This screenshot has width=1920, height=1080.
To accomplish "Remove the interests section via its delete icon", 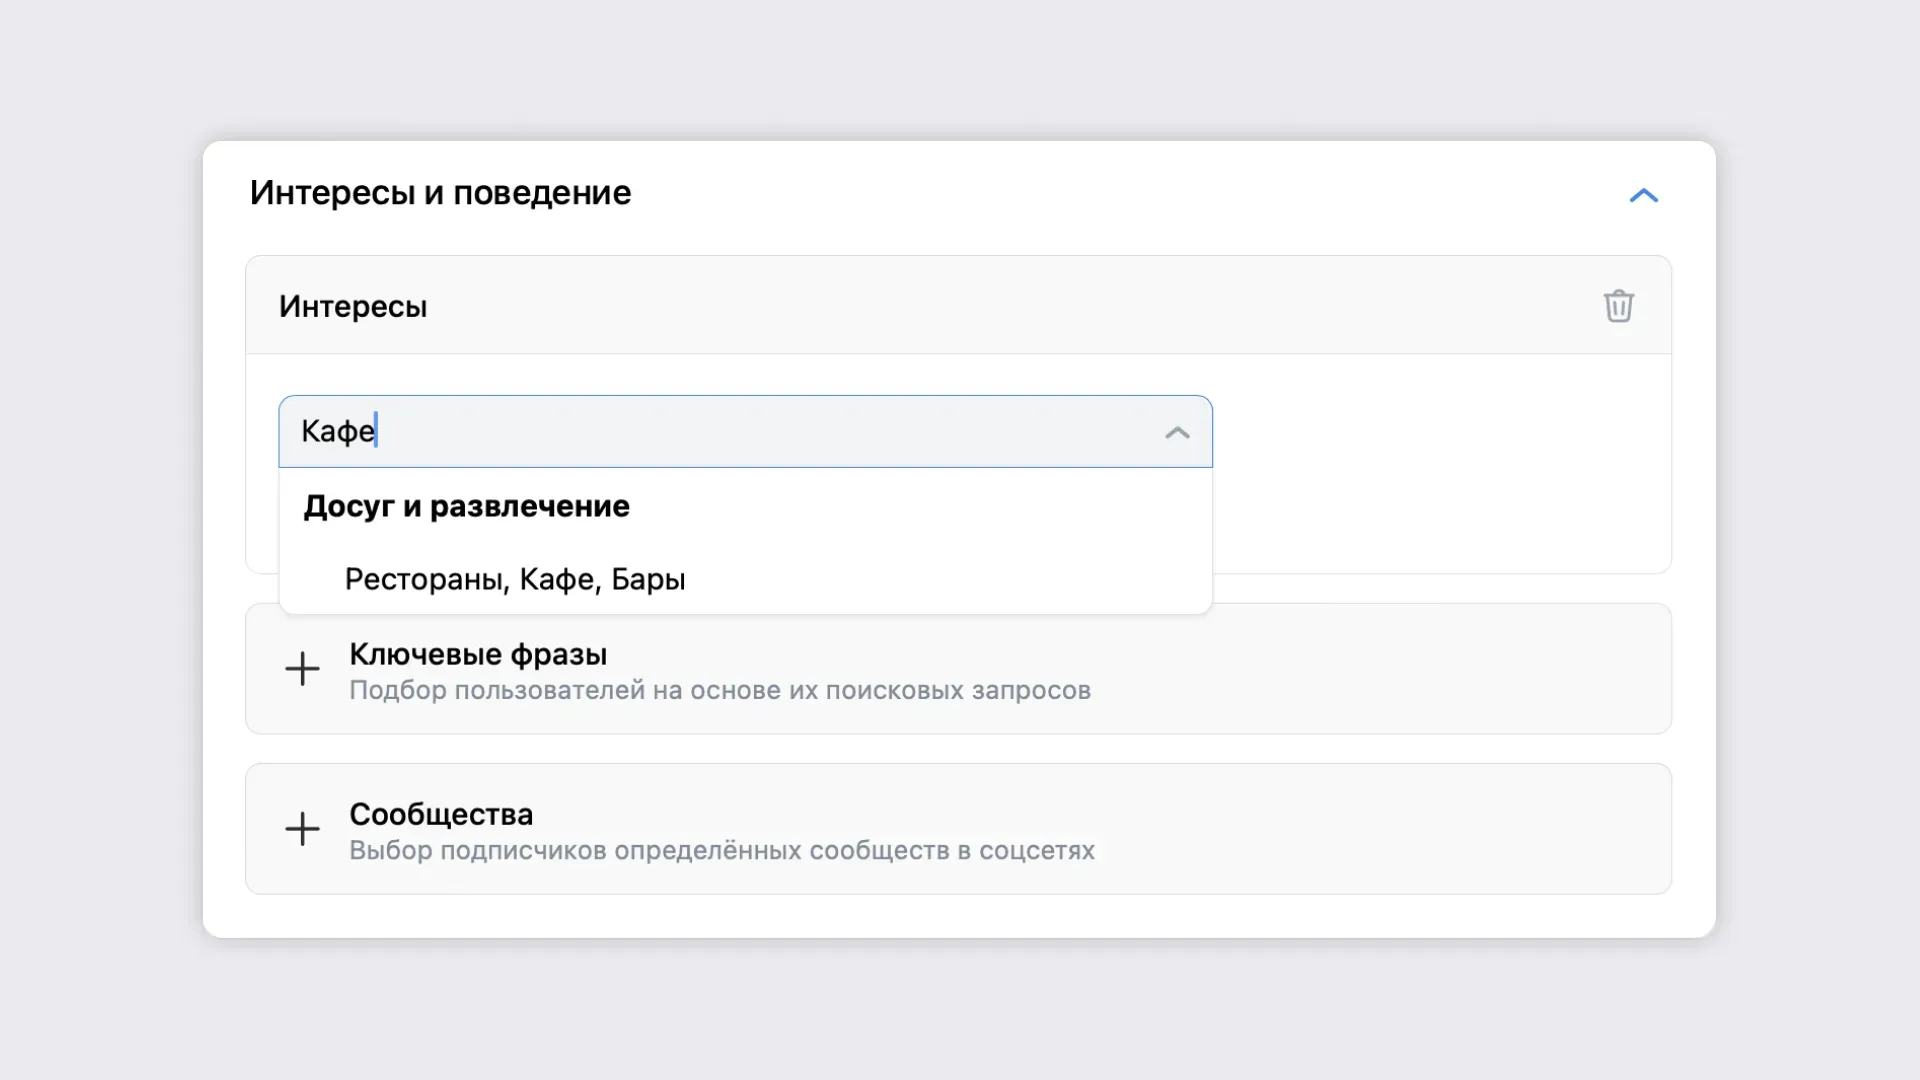I will (x=1620, y=306).
